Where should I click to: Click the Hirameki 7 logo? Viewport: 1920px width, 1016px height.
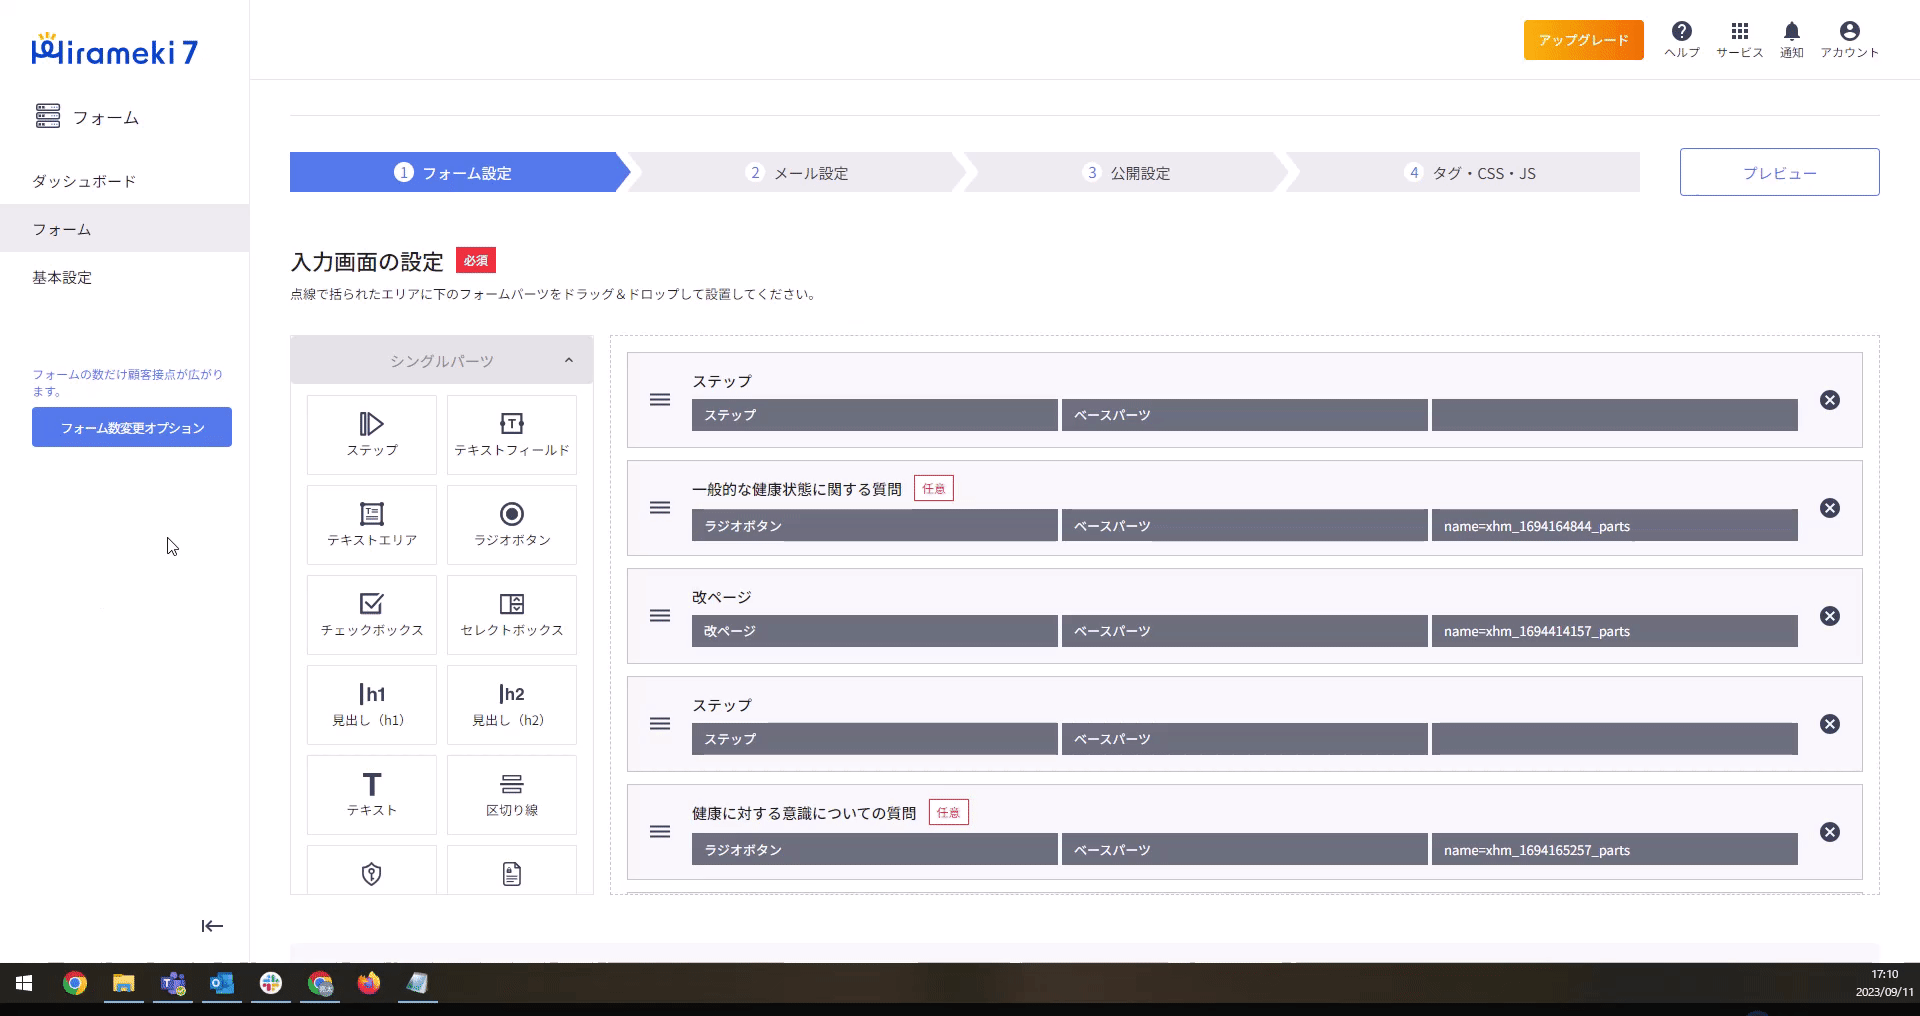click(x=115, y=50)
